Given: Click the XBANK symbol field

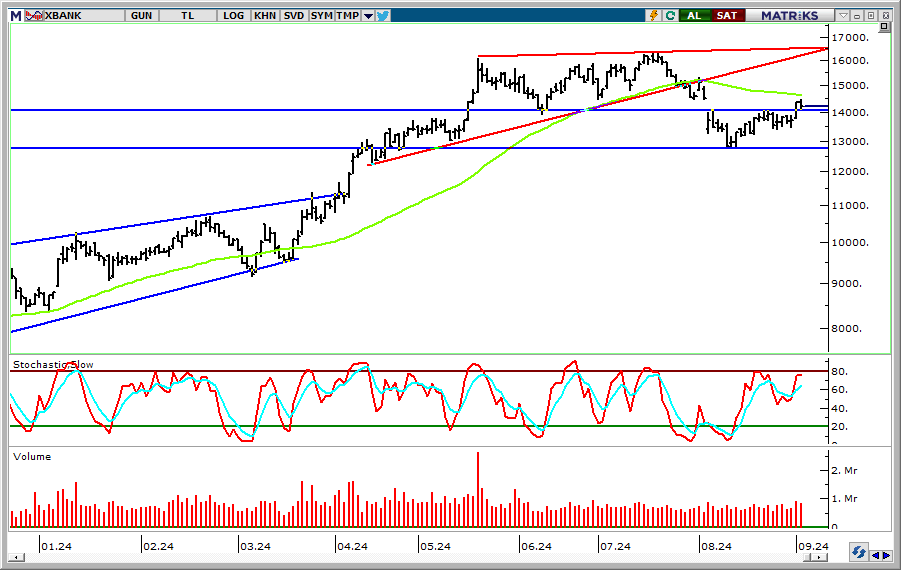Looking at the screenshot, I should [x=84, y=16].
